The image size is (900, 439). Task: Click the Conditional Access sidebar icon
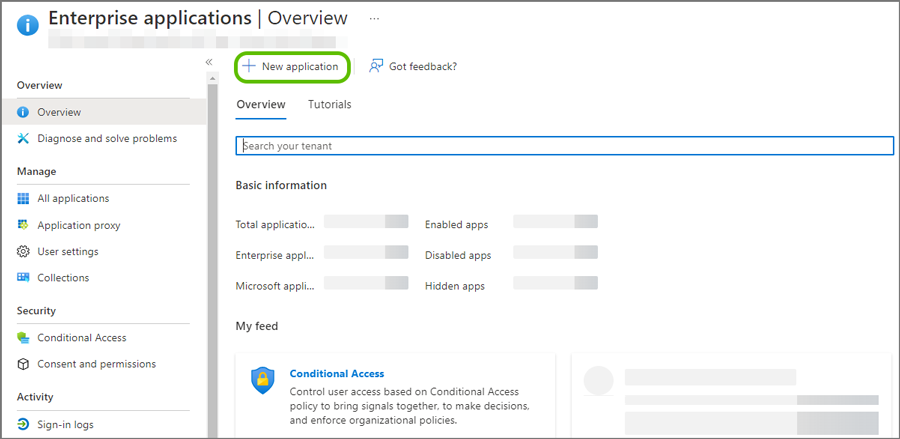[24, 337]
